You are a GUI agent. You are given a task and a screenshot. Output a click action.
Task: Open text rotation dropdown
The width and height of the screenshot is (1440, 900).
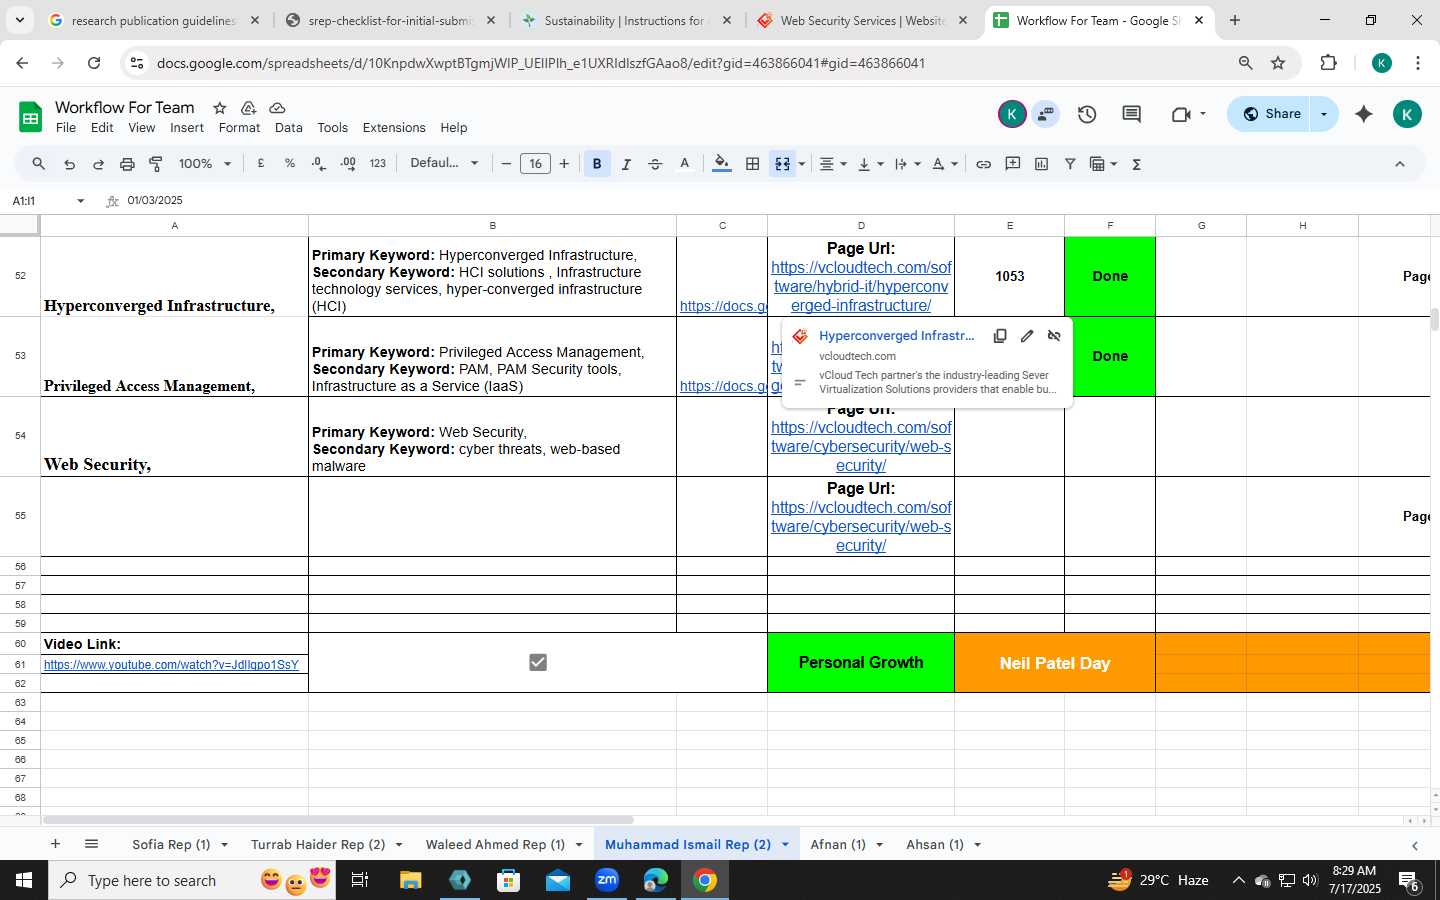[x=945, y=164]
